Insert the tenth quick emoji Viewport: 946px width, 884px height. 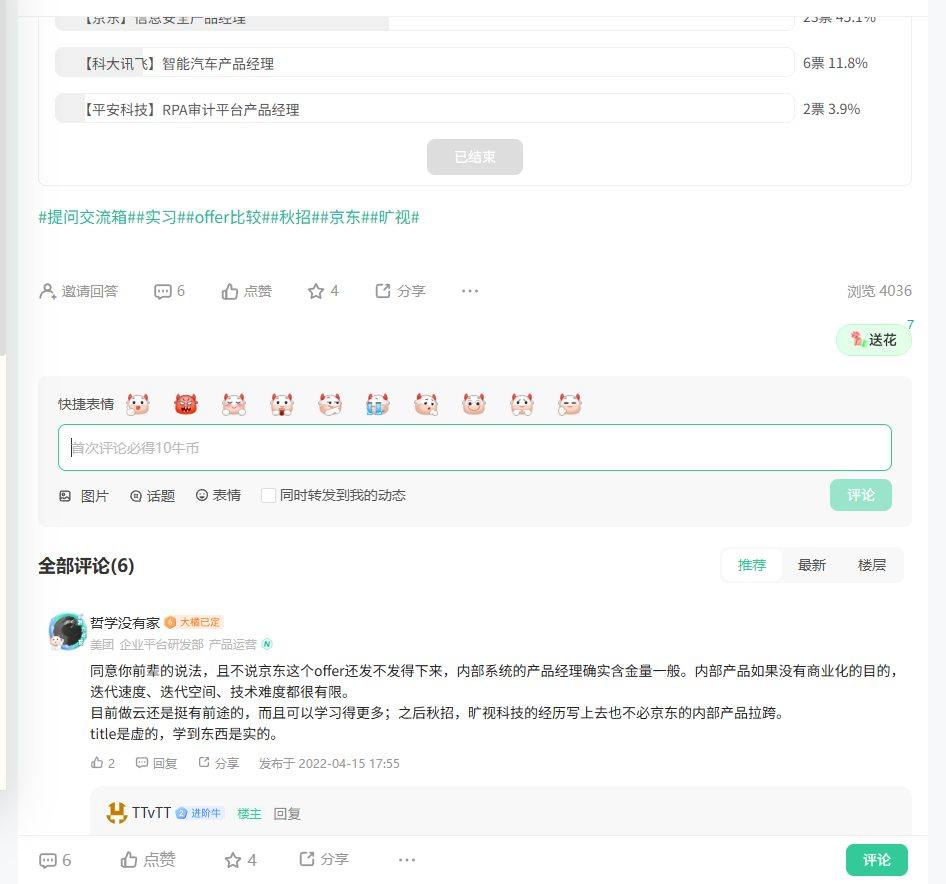pos(570,404)
